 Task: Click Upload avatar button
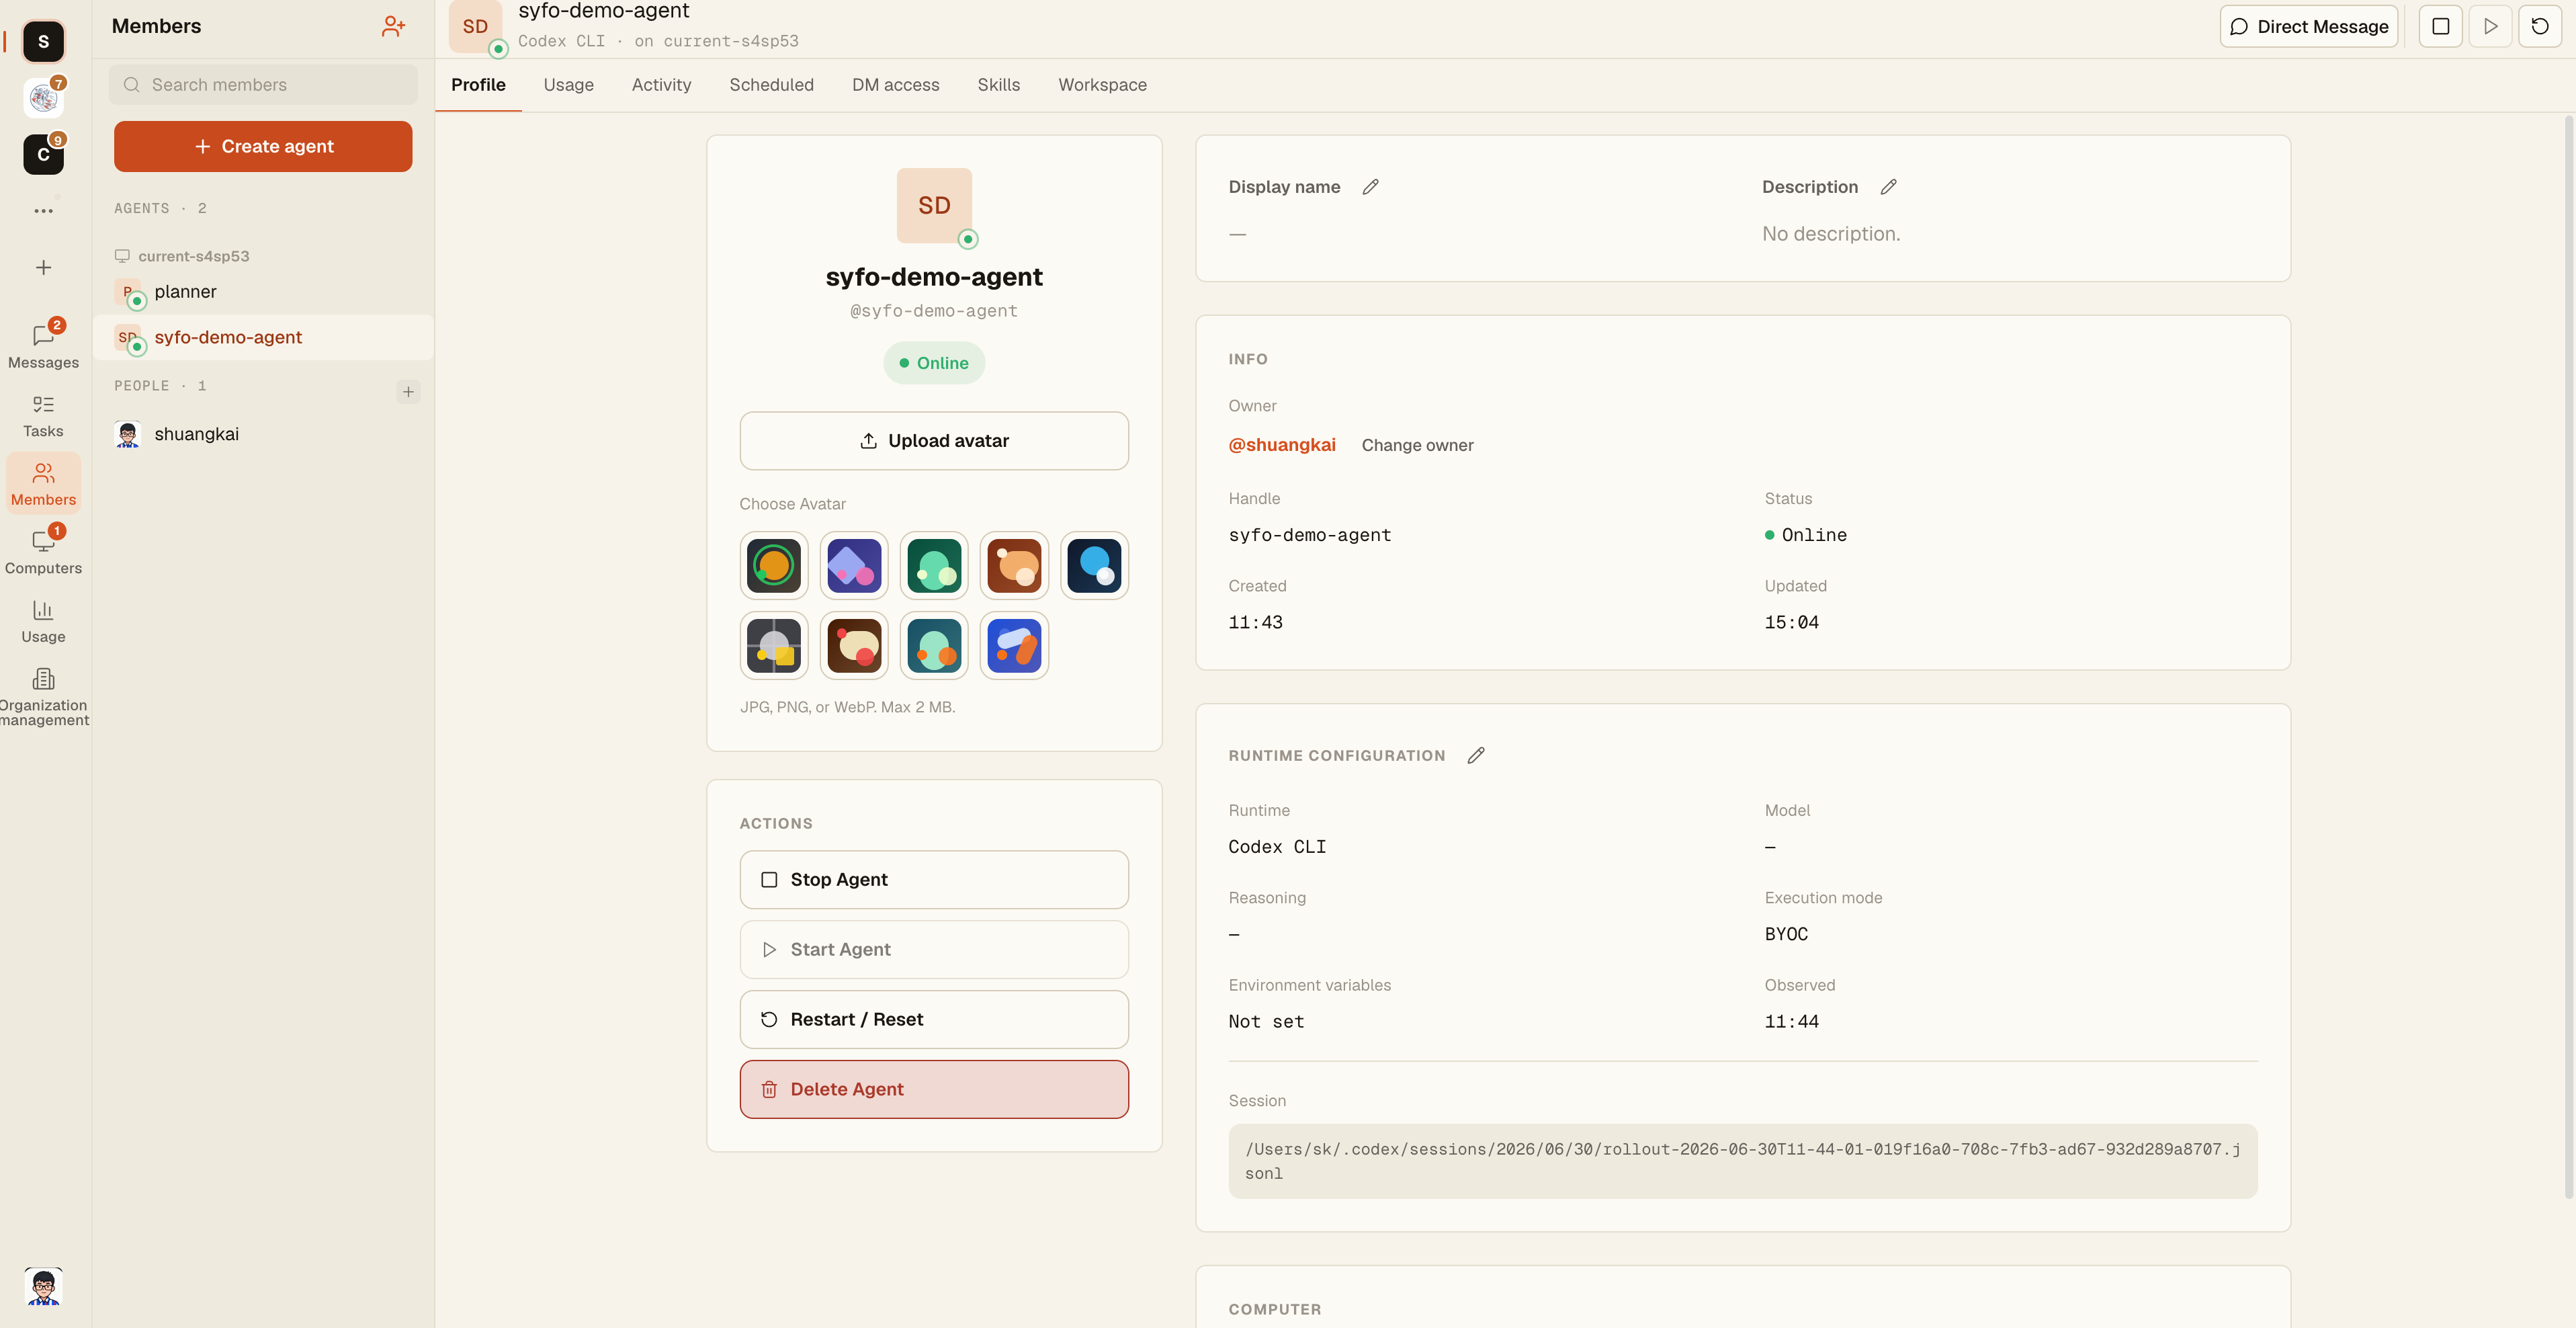click(934, 441)
